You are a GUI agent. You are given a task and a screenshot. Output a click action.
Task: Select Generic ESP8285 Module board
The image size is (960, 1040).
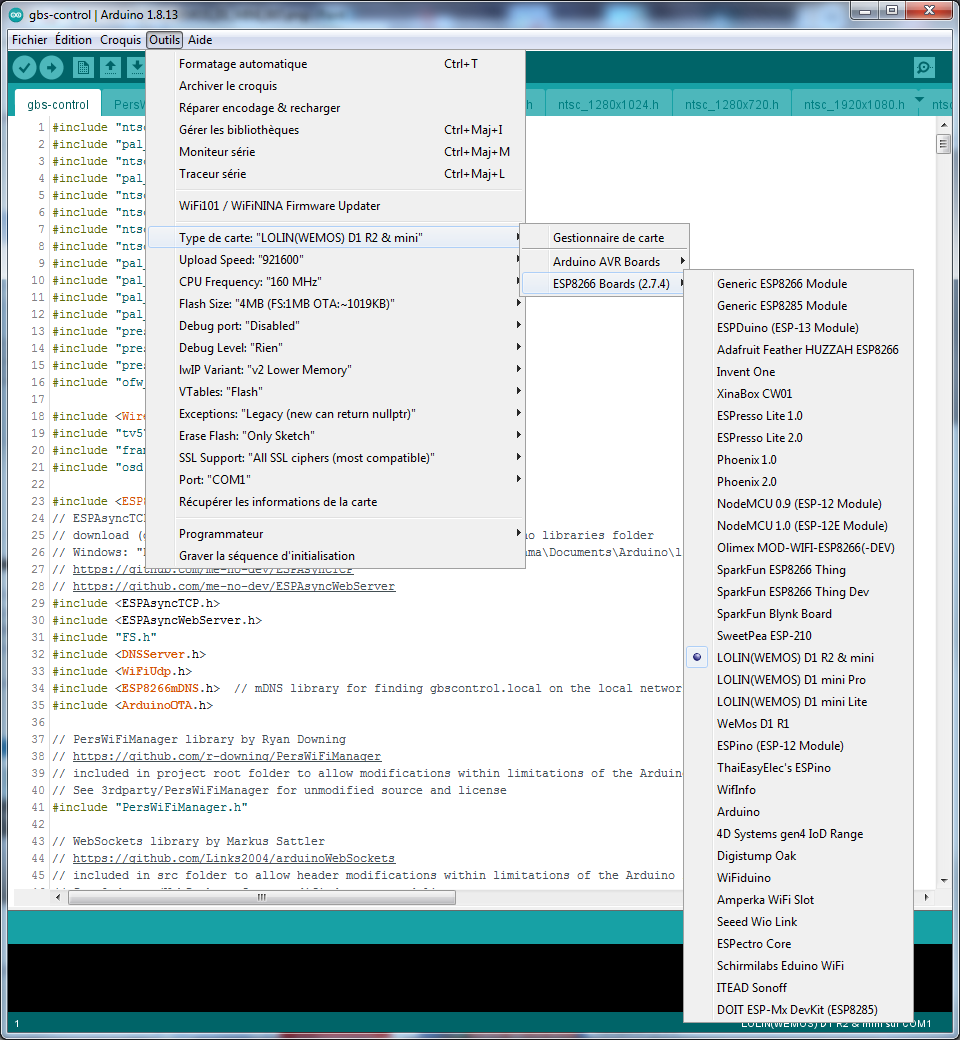point(799,305)
